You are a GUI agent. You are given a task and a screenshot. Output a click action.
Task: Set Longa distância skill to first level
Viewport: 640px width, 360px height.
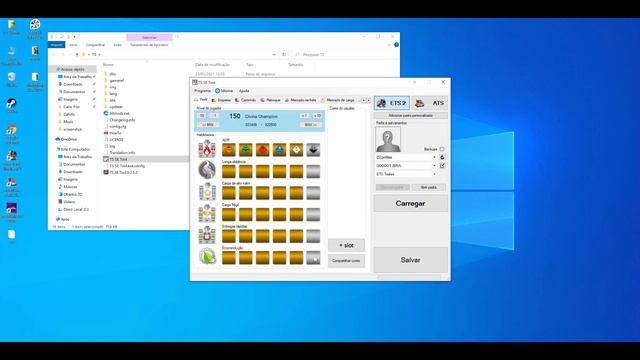point(229,171)
